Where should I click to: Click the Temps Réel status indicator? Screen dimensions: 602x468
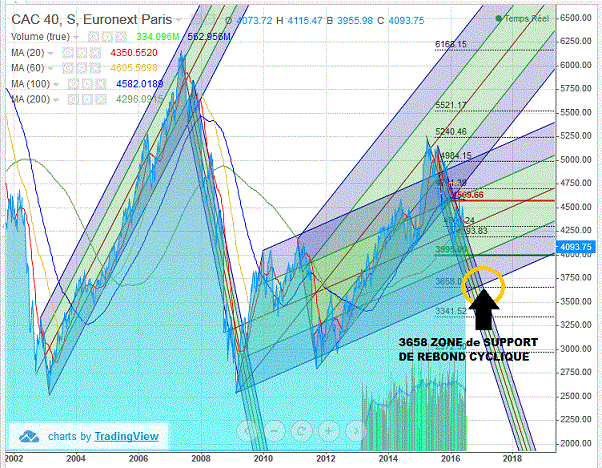[522, 18]
